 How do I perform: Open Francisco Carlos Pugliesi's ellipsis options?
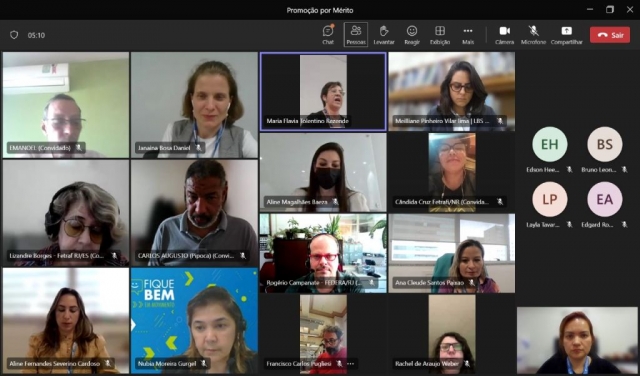tap(351, 363)
